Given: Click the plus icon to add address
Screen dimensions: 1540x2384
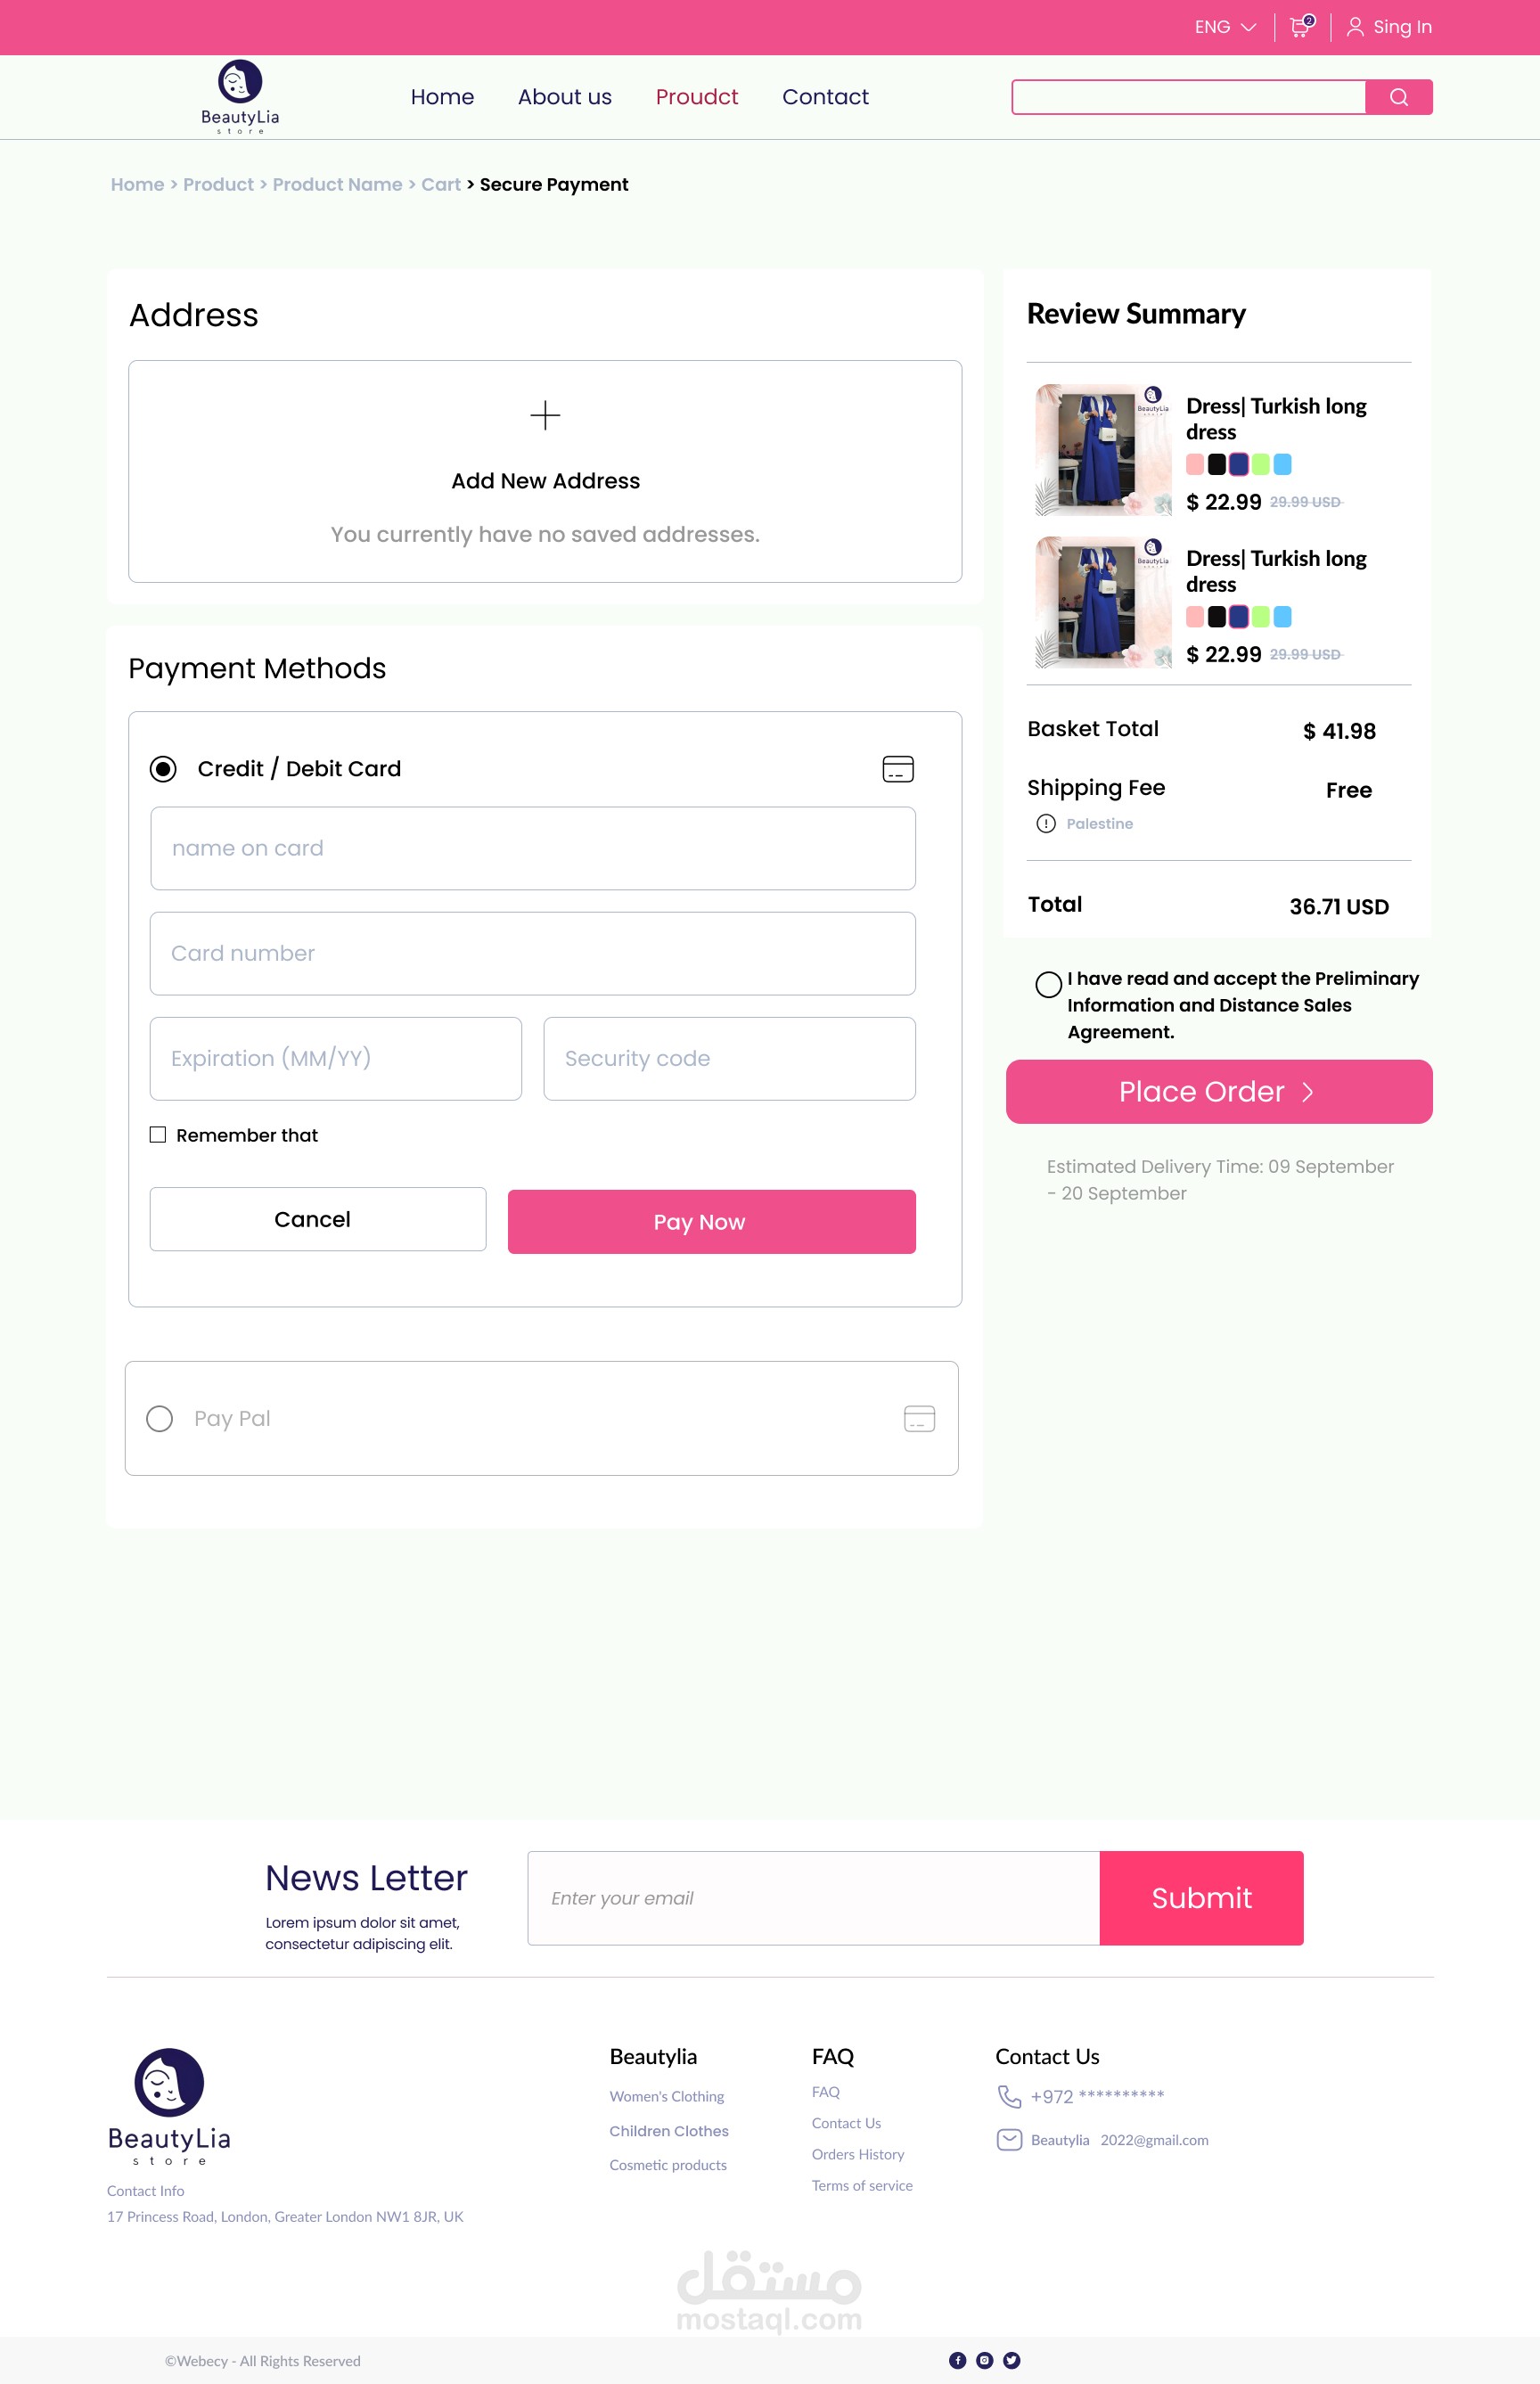Looking at the screenshot, I should point(545,415).
